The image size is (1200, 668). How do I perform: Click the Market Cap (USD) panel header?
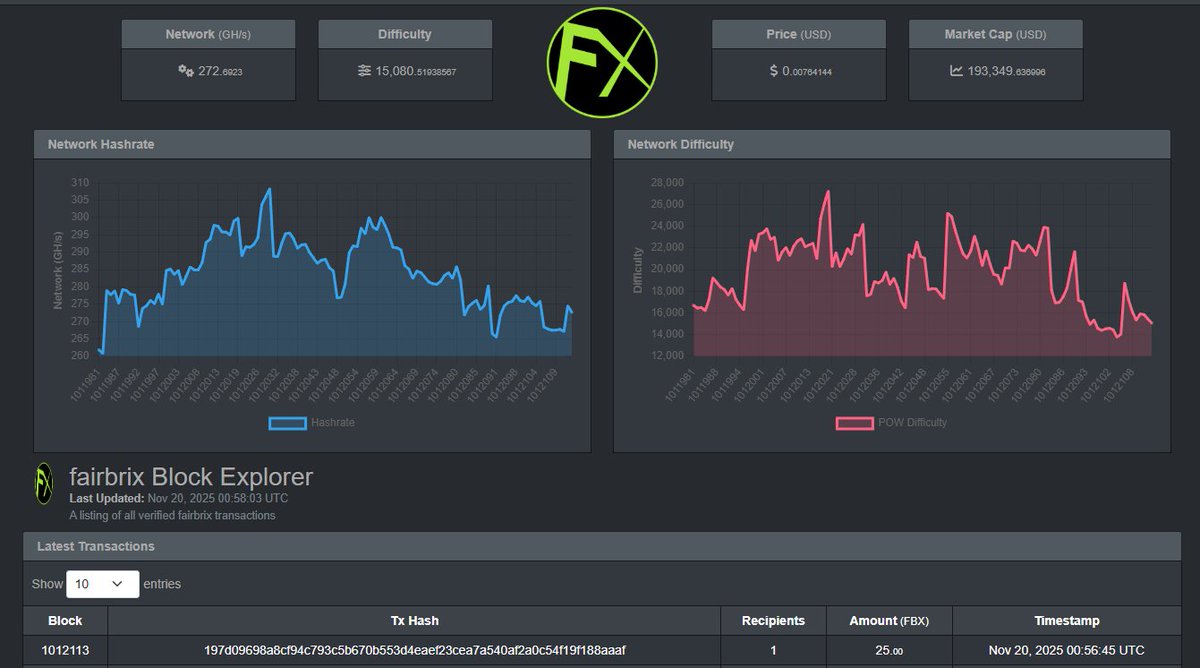pyautogui.click(x=995, y=34)
